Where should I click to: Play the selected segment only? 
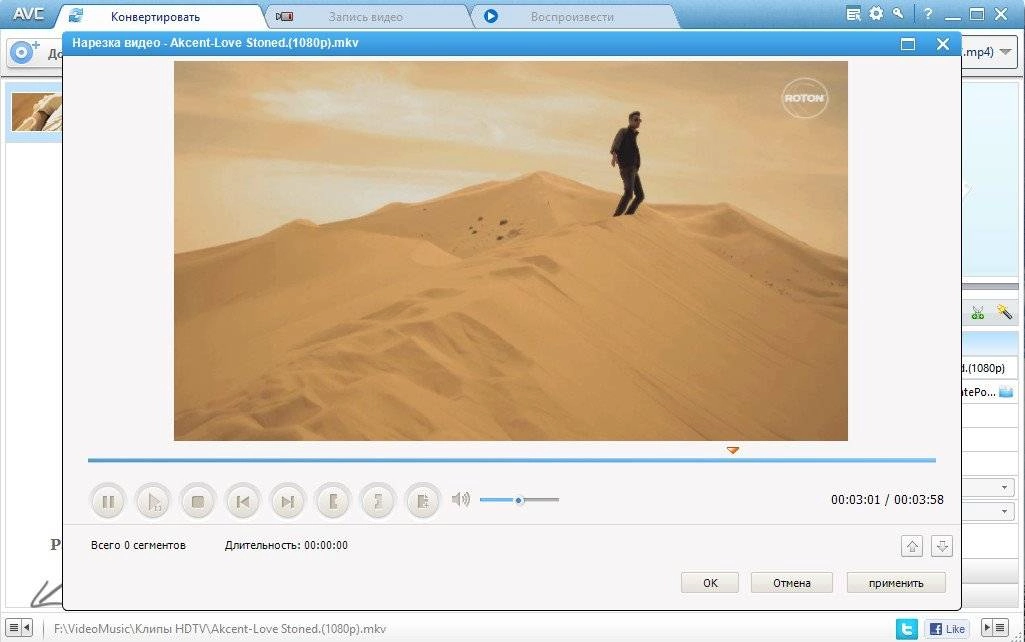tap(153, 502)
